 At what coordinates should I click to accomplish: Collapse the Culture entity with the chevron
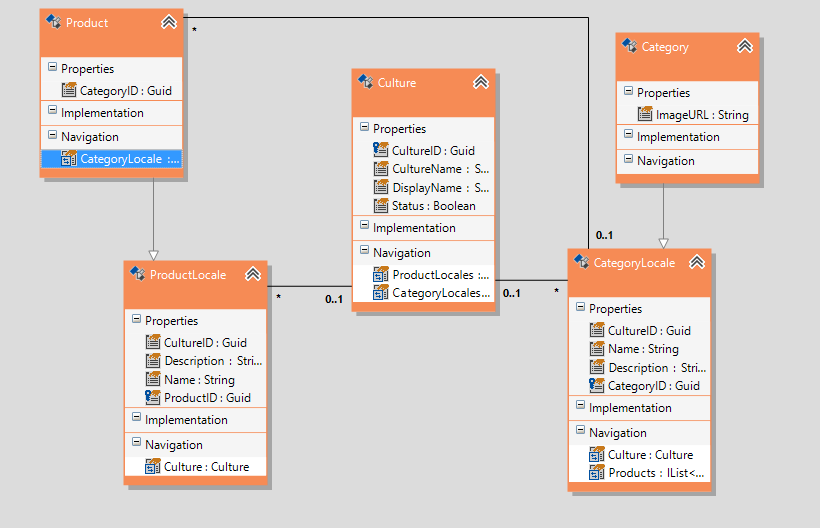[481, 82]
